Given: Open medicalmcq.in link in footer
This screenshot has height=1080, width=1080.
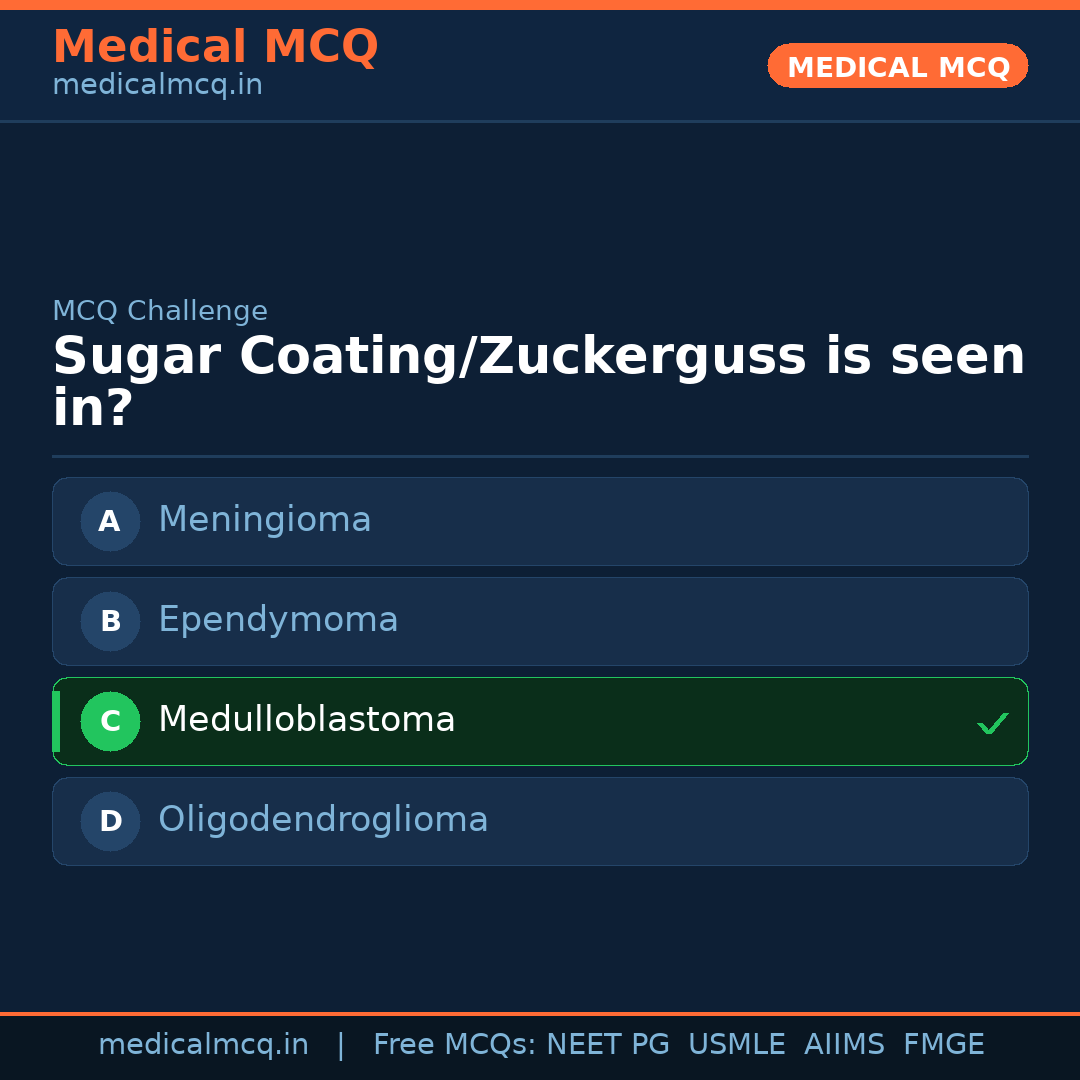Looking at the screenshot, I should pyautogui.click(x=203, y=1045).
